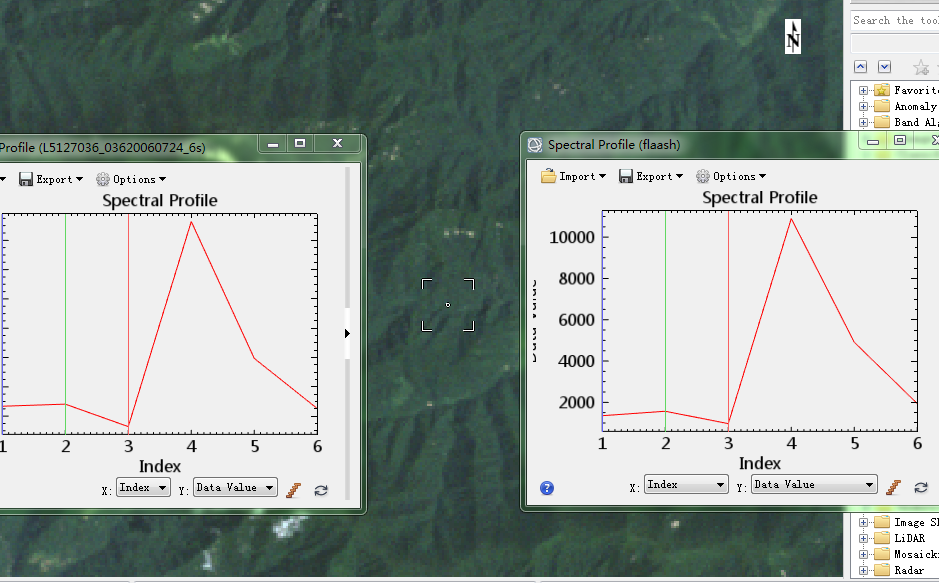Screen dimensions: 939x583
Task: Click the red band marker line in the left plot
Action: 128,323
